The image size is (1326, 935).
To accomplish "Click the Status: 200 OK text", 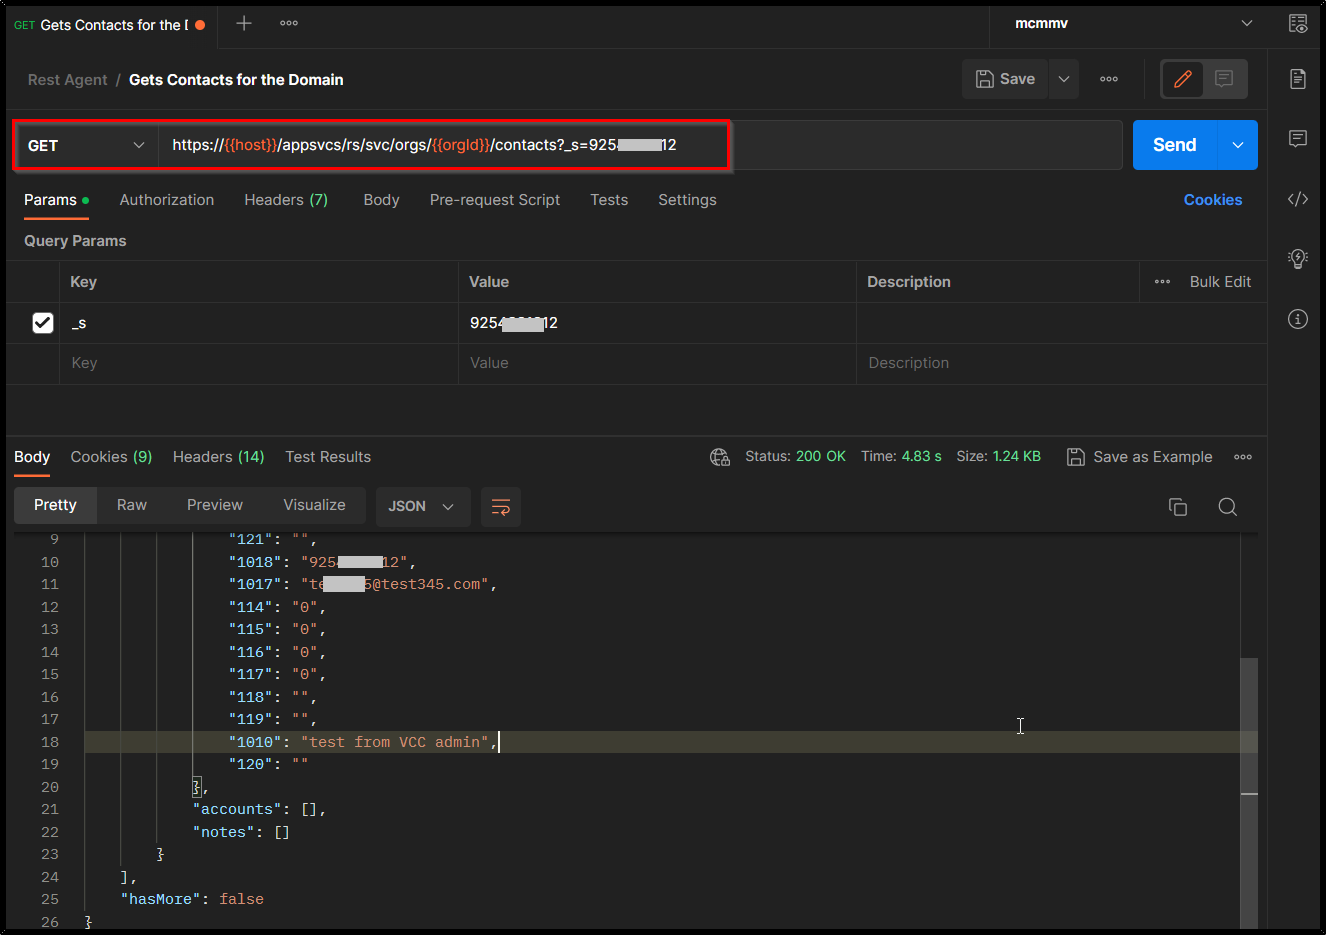I will [x=795, y=456].
